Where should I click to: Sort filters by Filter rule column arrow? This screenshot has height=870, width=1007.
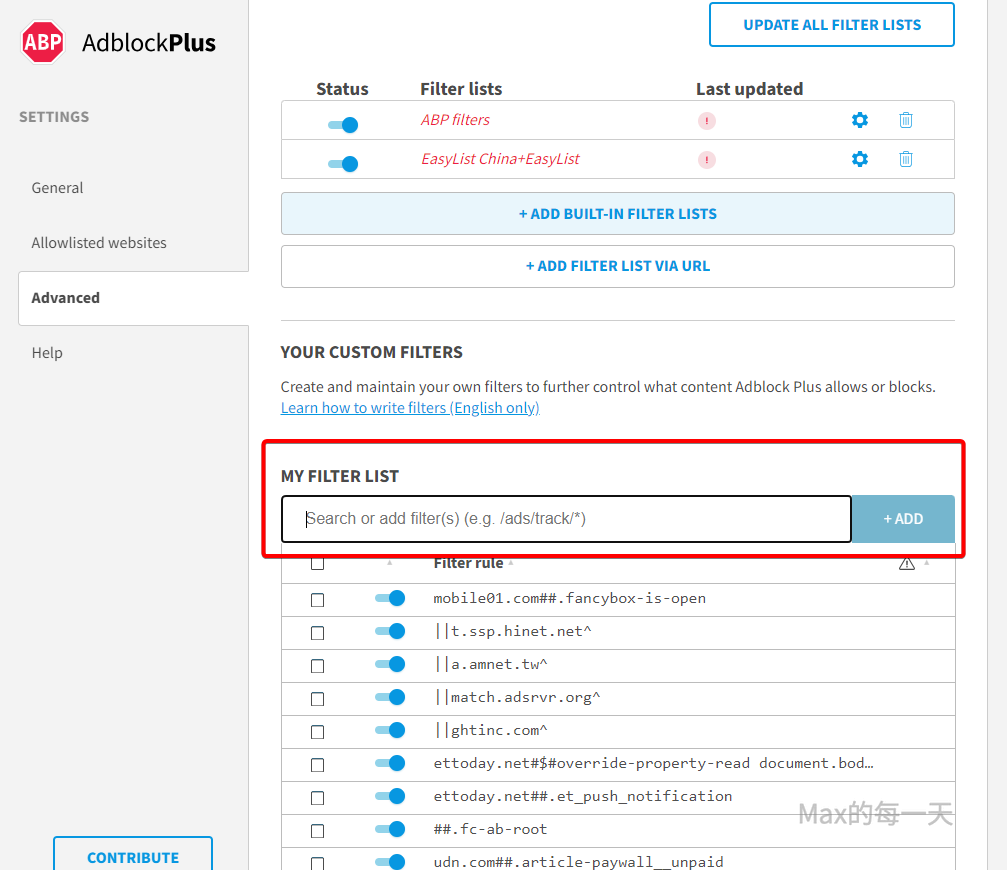511,563
